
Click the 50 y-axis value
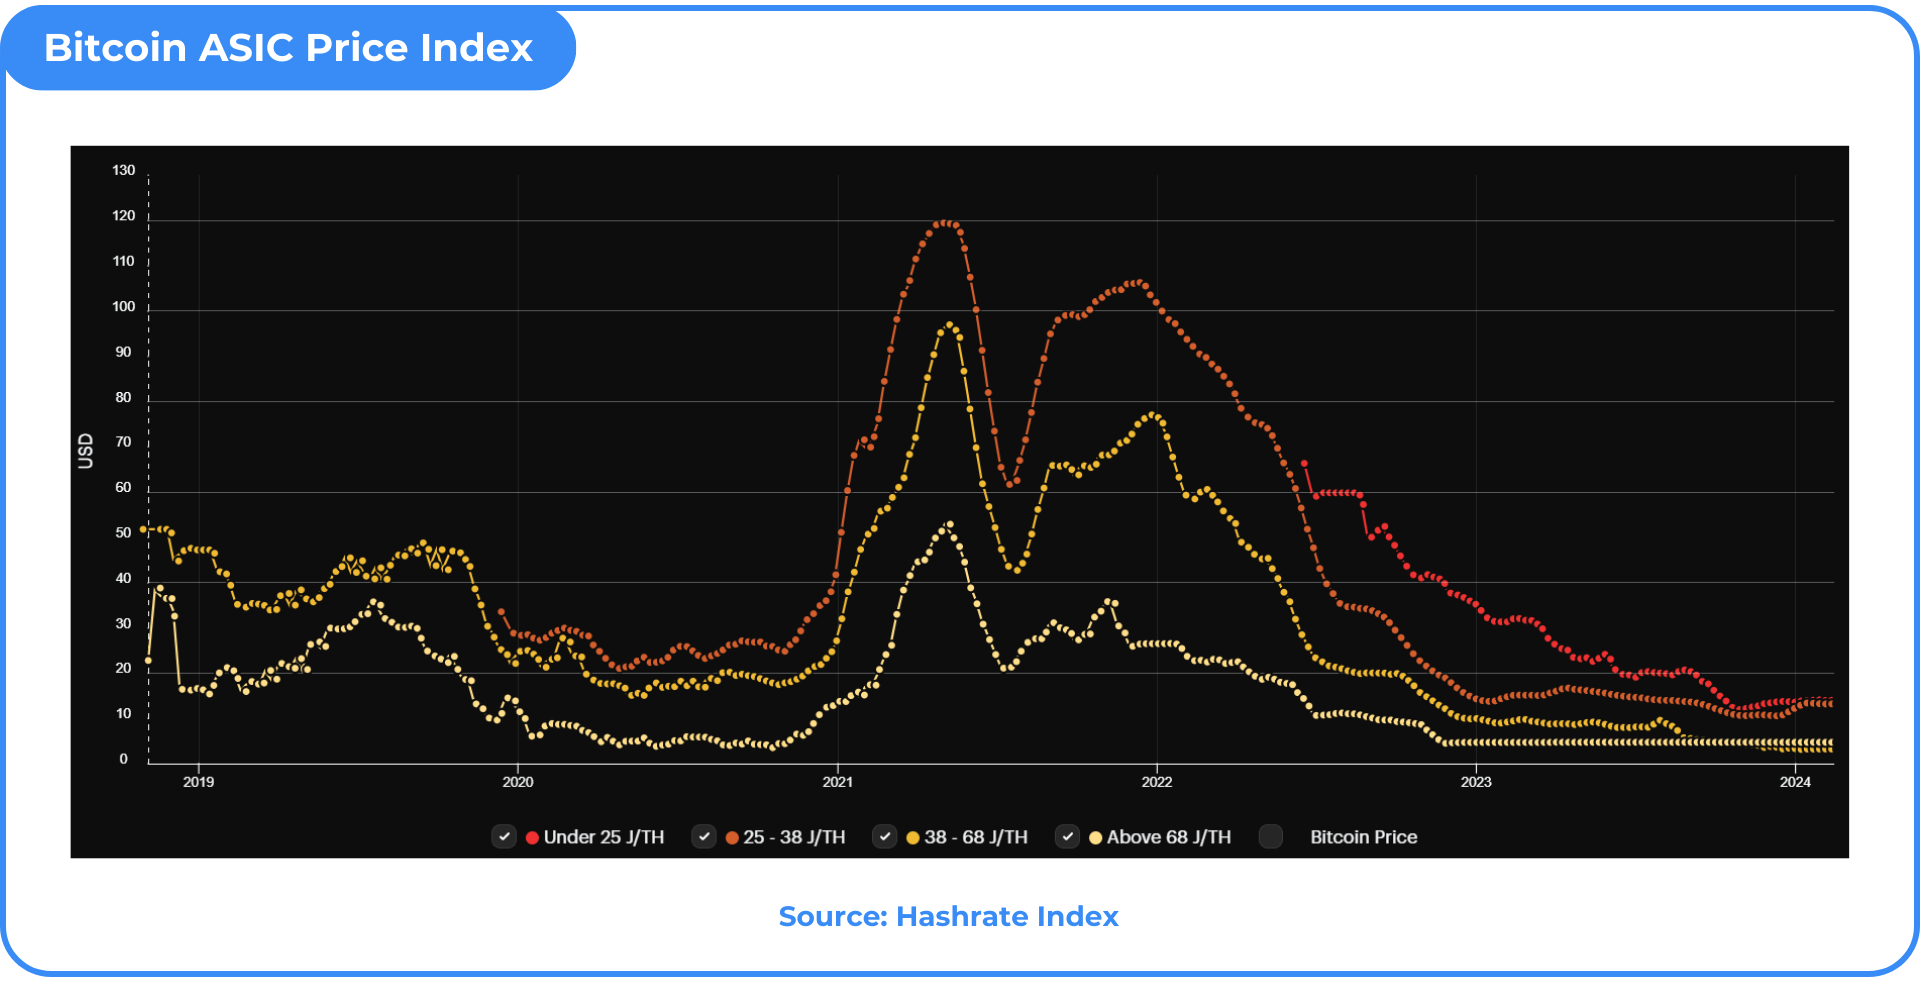tap(123, 533)
